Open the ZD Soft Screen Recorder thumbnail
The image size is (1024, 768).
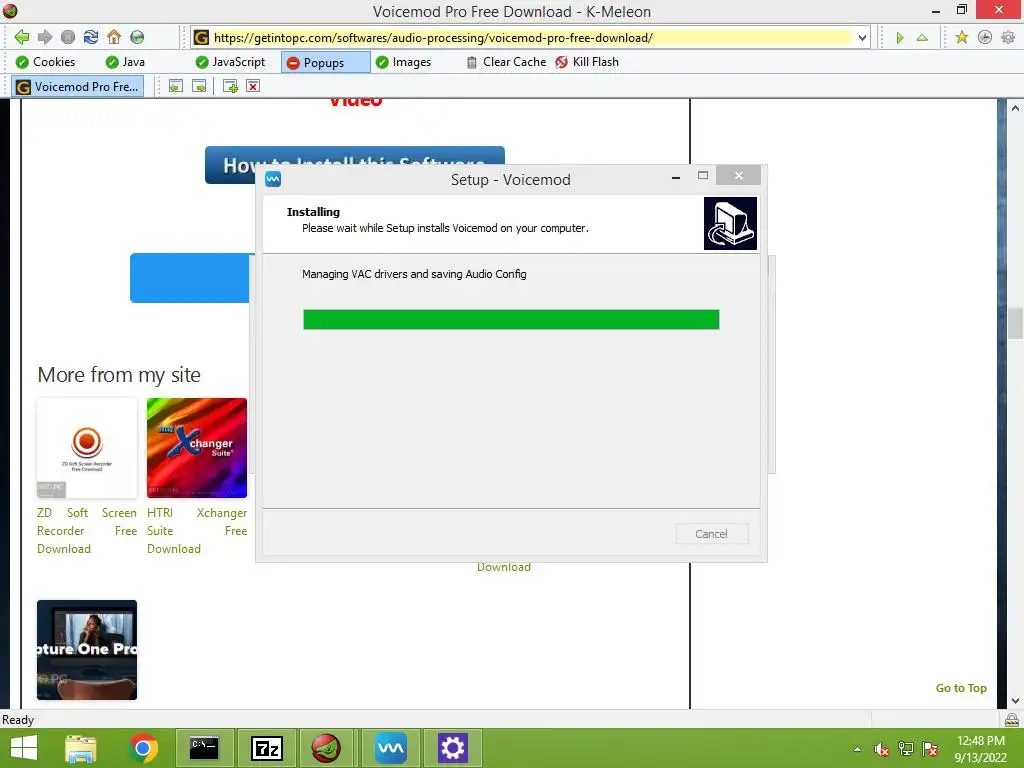(x=87, y=448)
